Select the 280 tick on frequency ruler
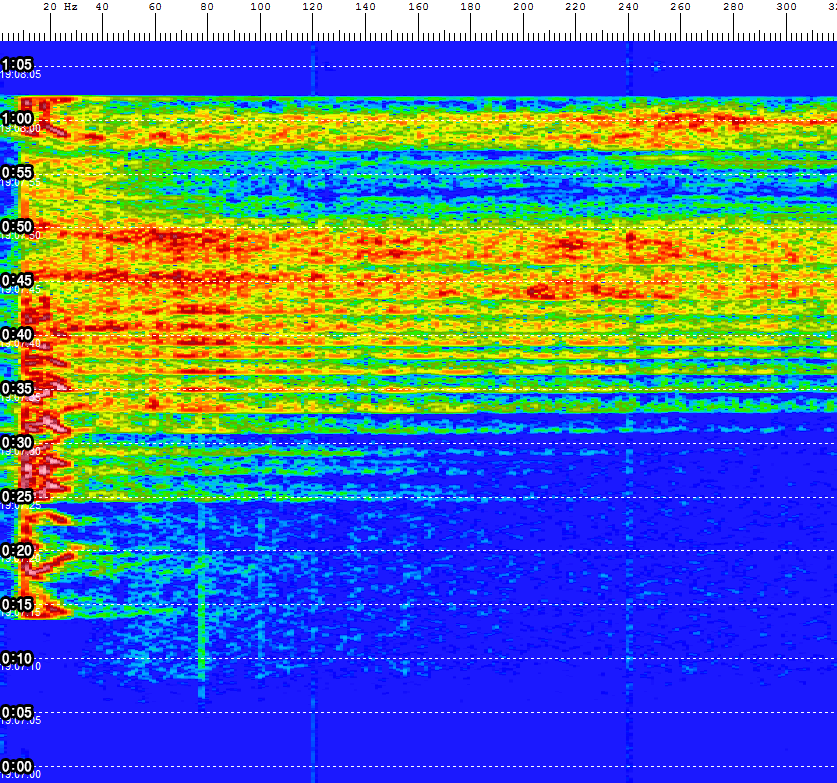This screenshot has width=837, height=783. 734,7
